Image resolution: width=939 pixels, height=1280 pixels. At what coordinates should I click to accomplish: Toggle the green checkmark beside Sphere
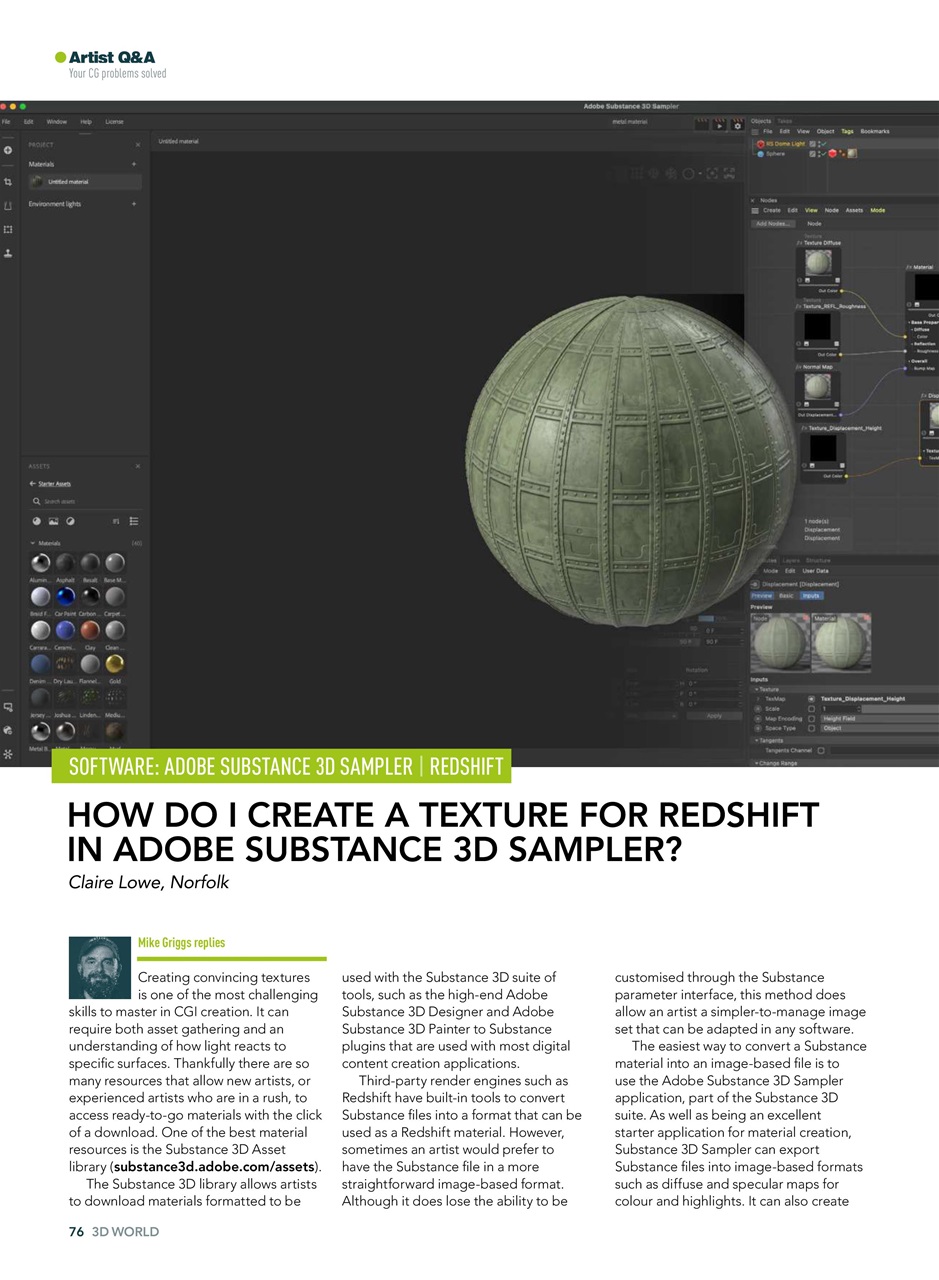[824, 153]
